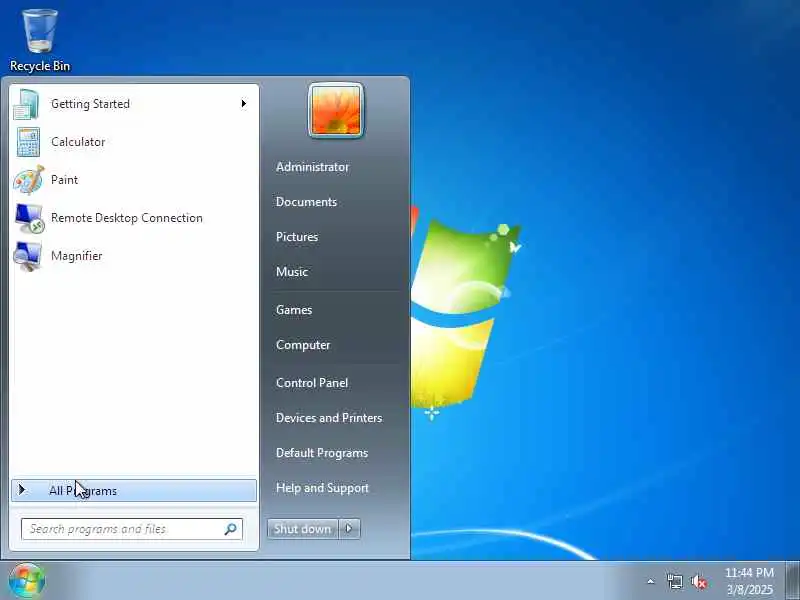Screen dimensions: 800x600
Task: Launch Remote Desktop Connection from its label
Action: tap(127, 218)
